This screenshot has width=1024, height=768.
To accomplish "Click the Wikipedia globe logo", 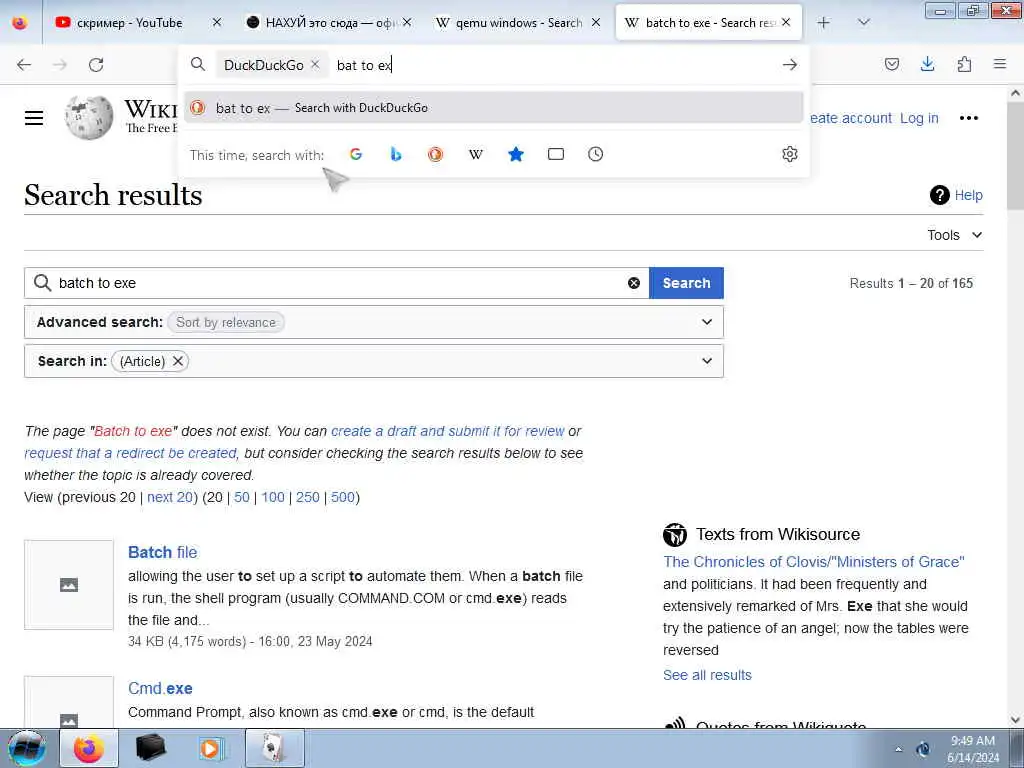I will (x=89, y=118).
